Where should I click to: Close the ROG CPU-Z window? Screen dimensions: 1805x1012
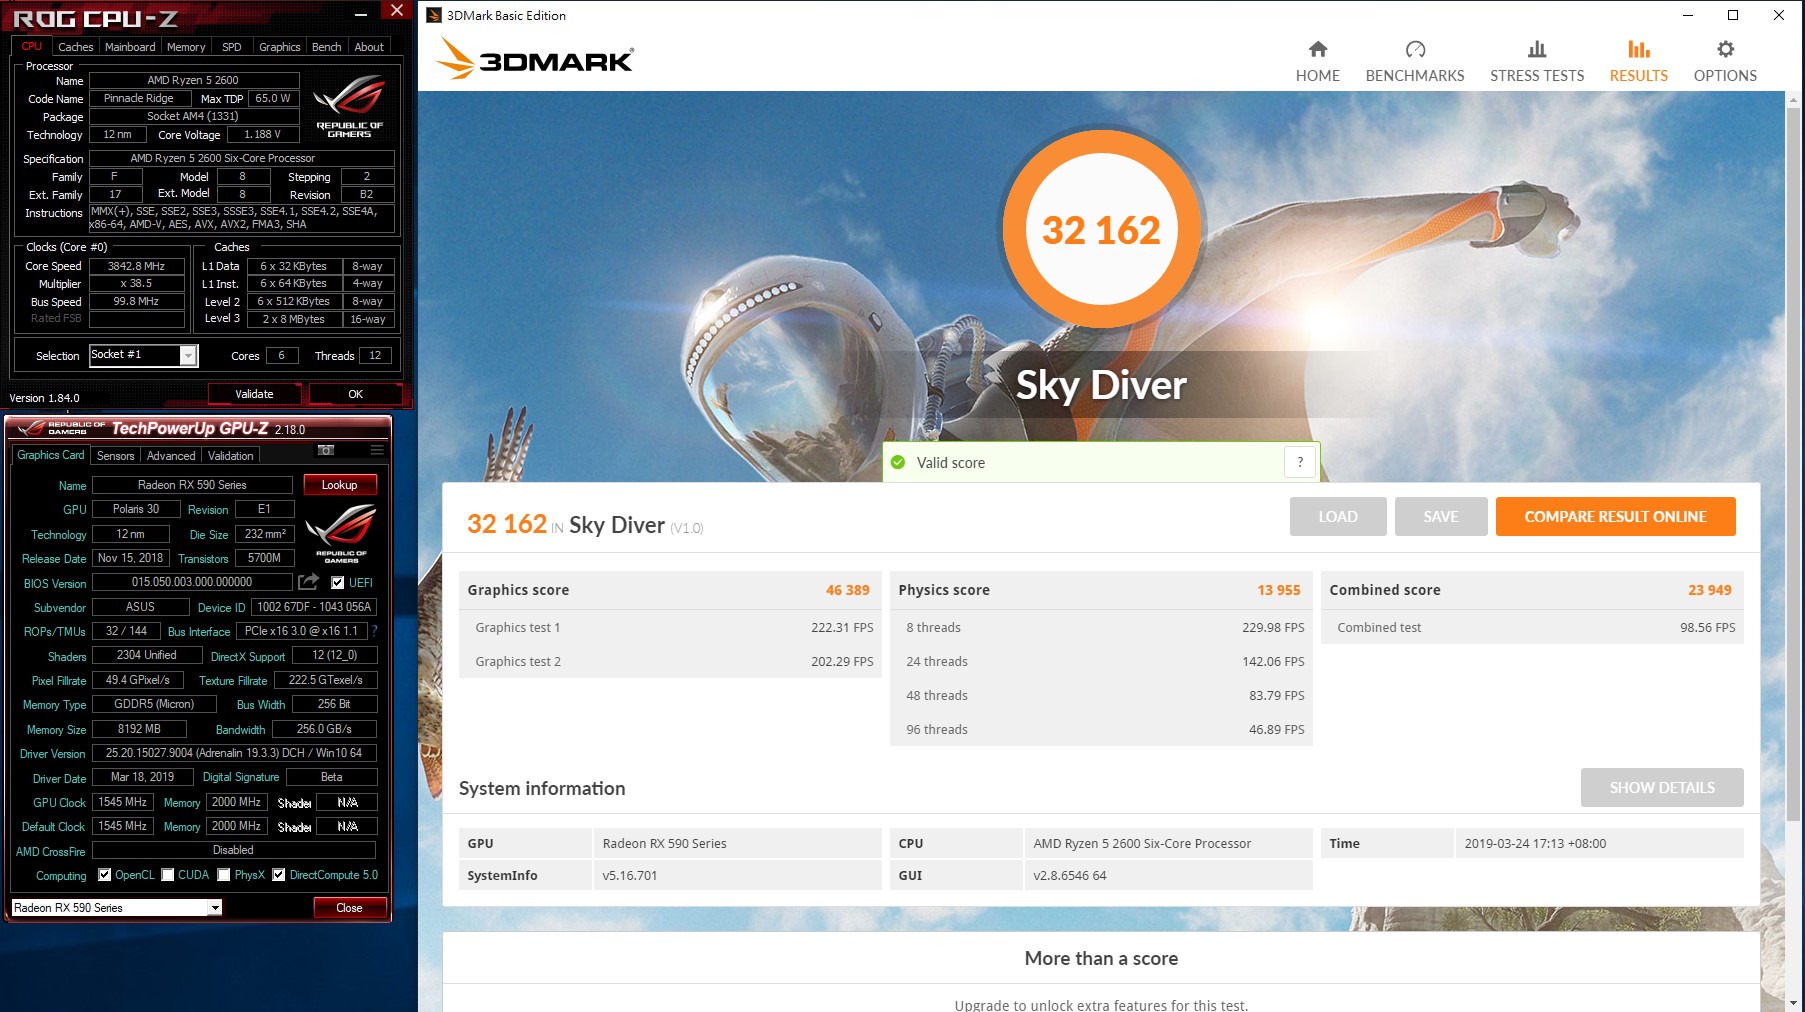[397, 10]
